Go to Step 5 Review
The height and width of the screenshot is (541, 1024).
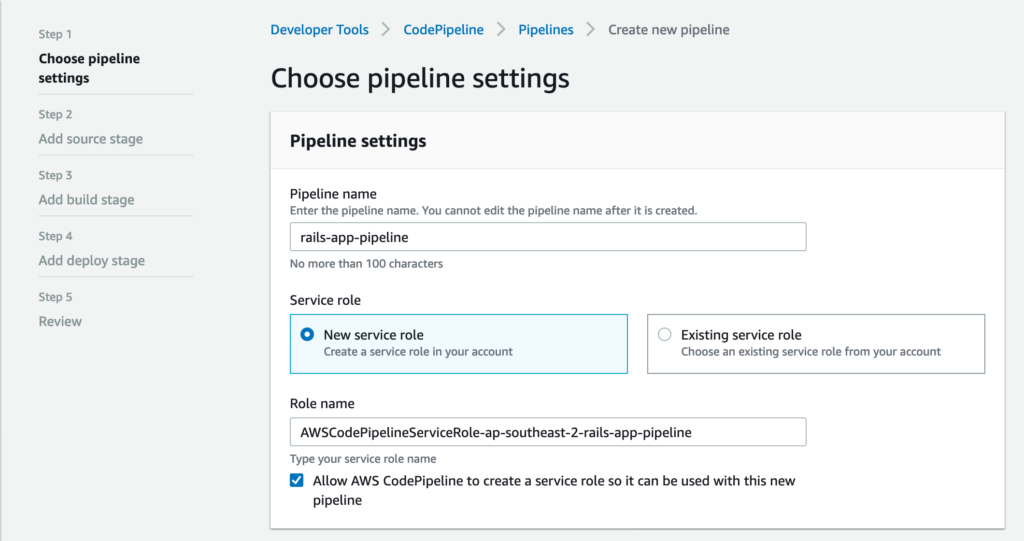(60, 321)
